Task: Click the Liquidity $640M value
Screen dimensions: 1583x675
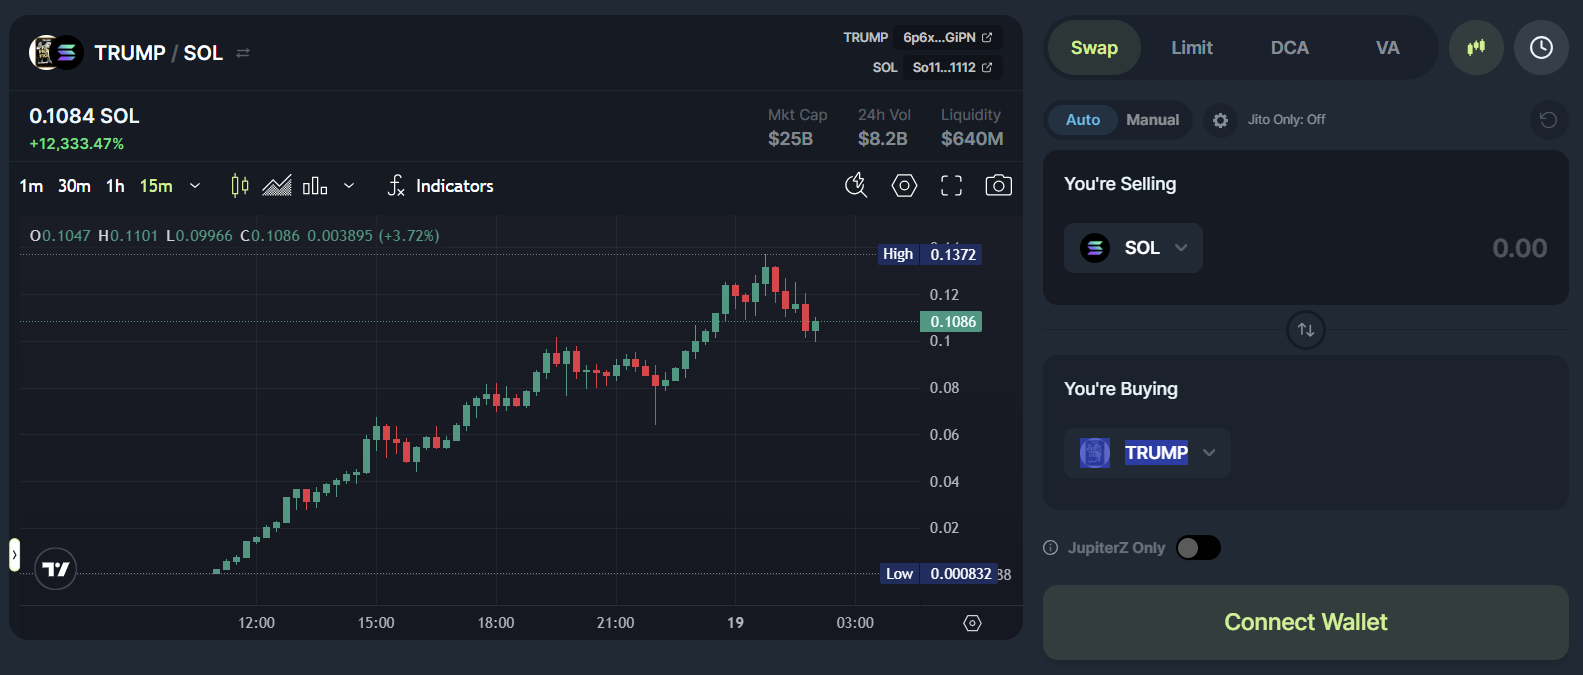Action: (972, 139)
